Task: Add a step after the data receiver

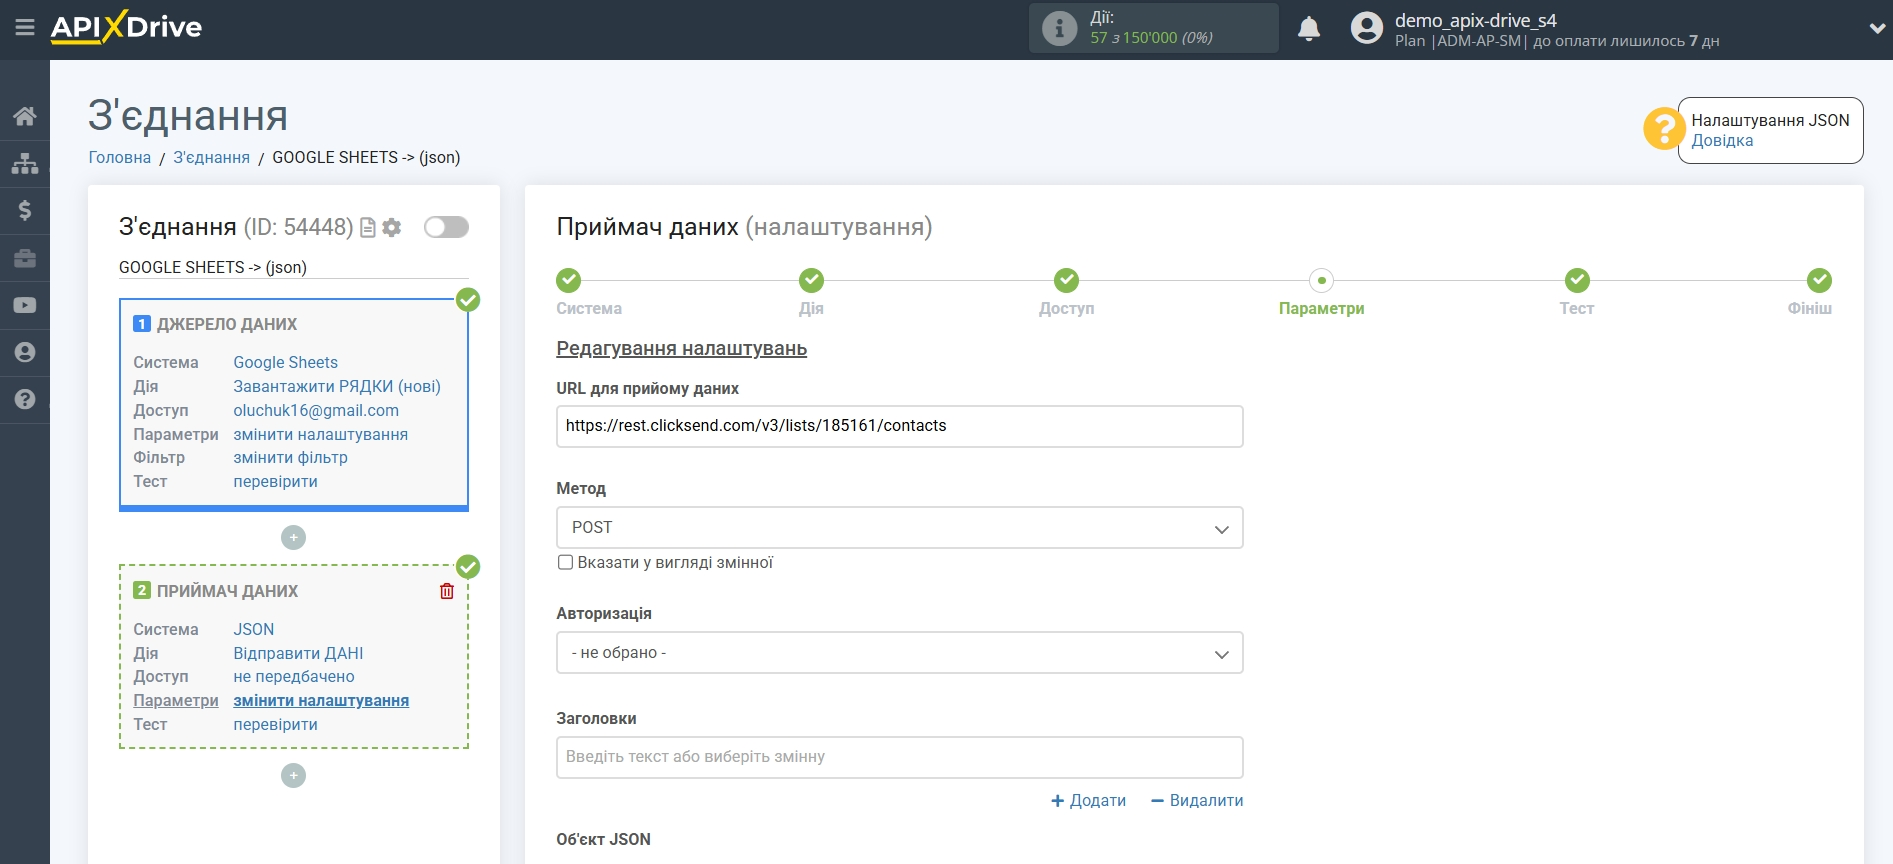Action: click(x=293, y=776)
